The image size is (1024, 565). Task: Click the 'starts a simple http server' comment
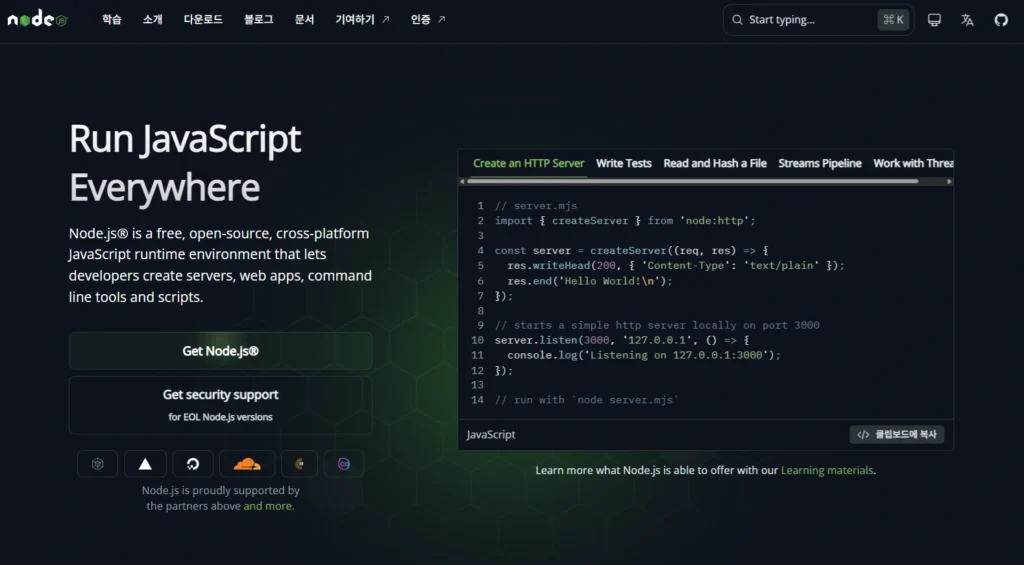coord(657,325)
